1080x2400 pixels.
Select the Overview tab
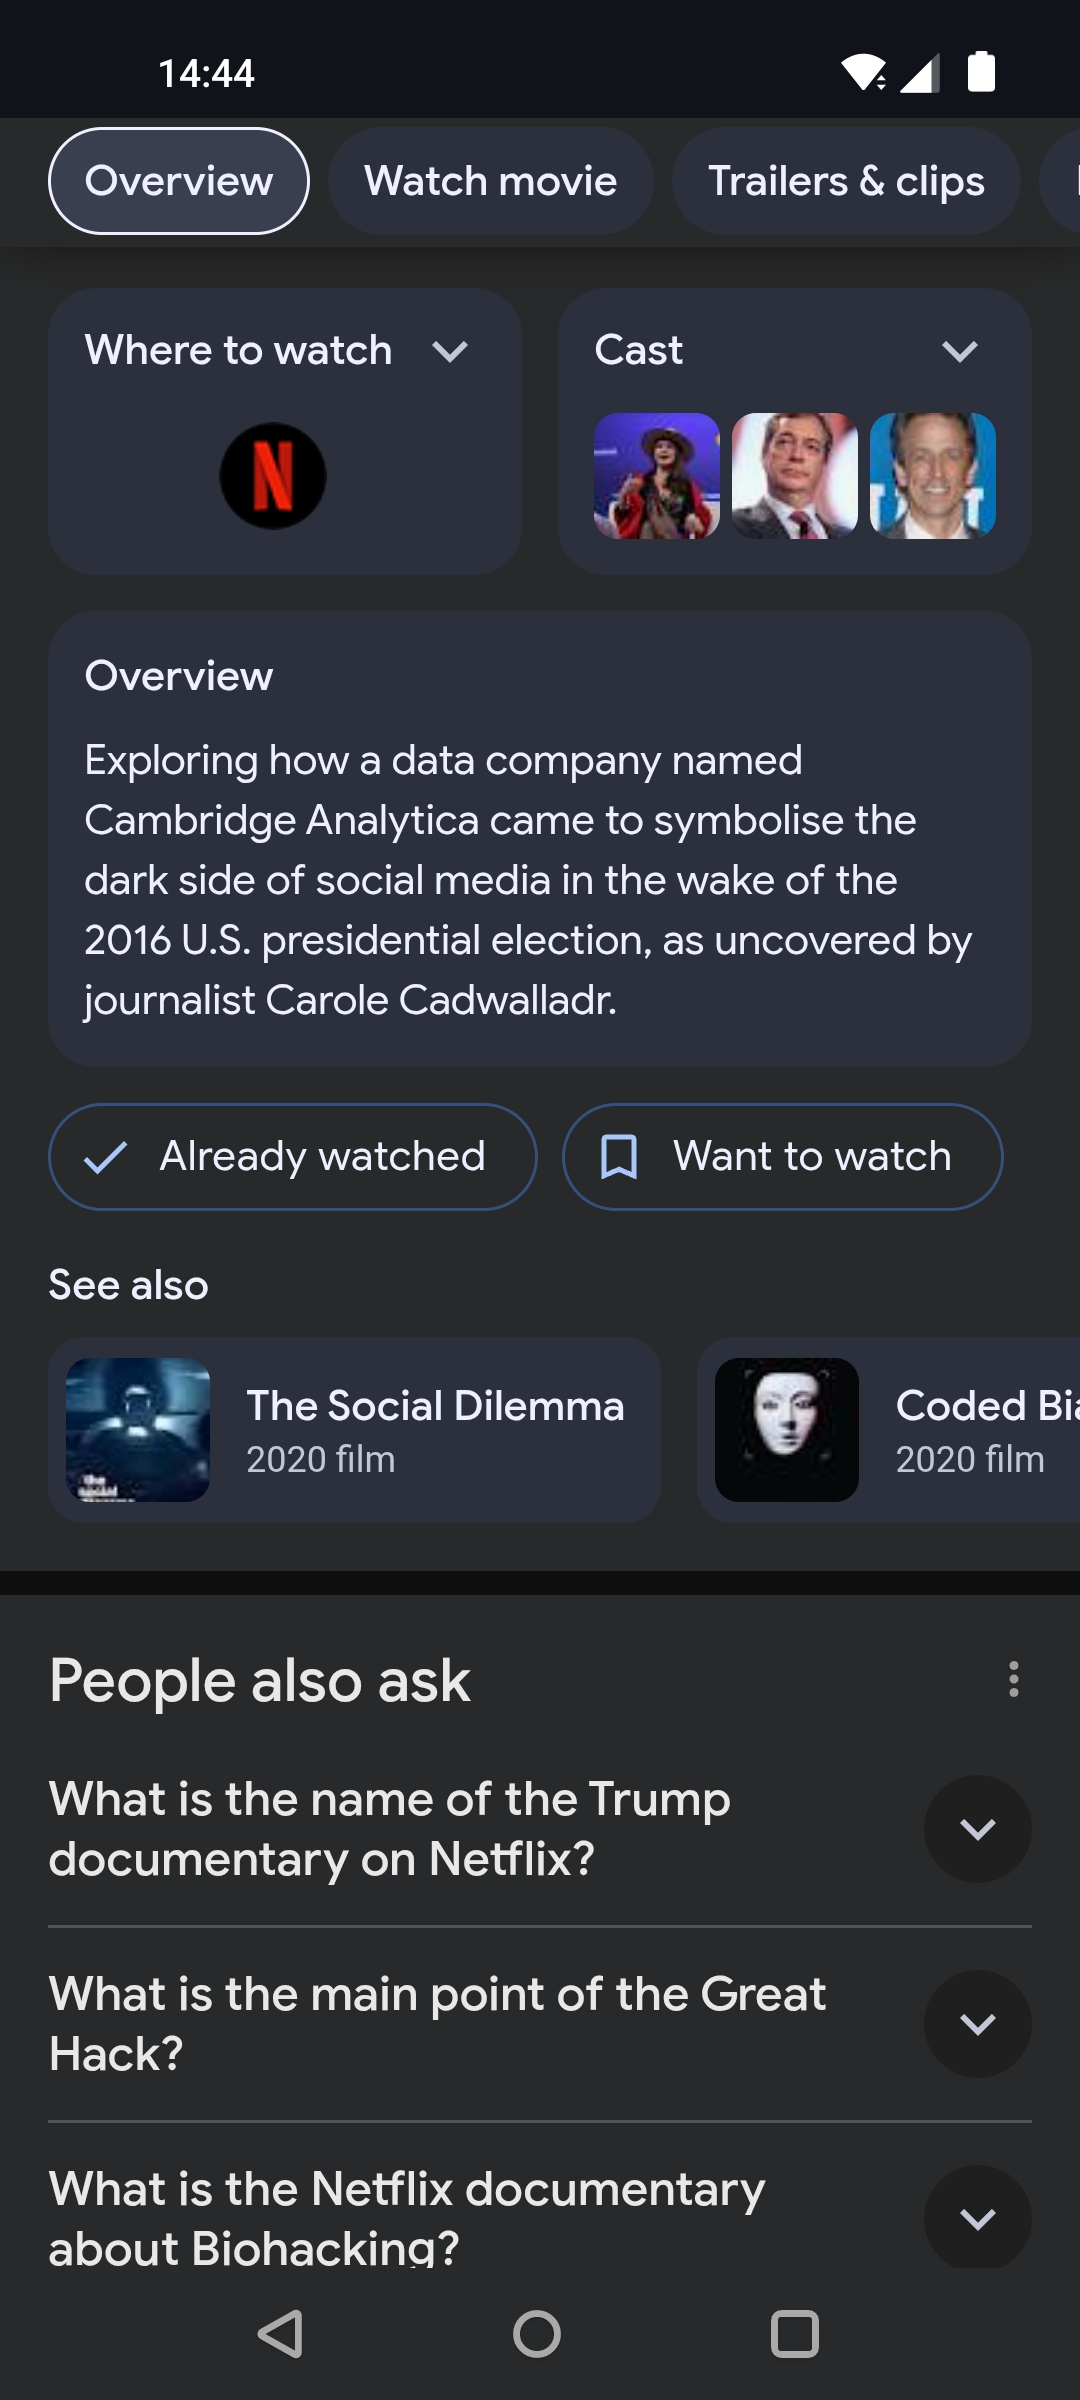pos(179,181)
